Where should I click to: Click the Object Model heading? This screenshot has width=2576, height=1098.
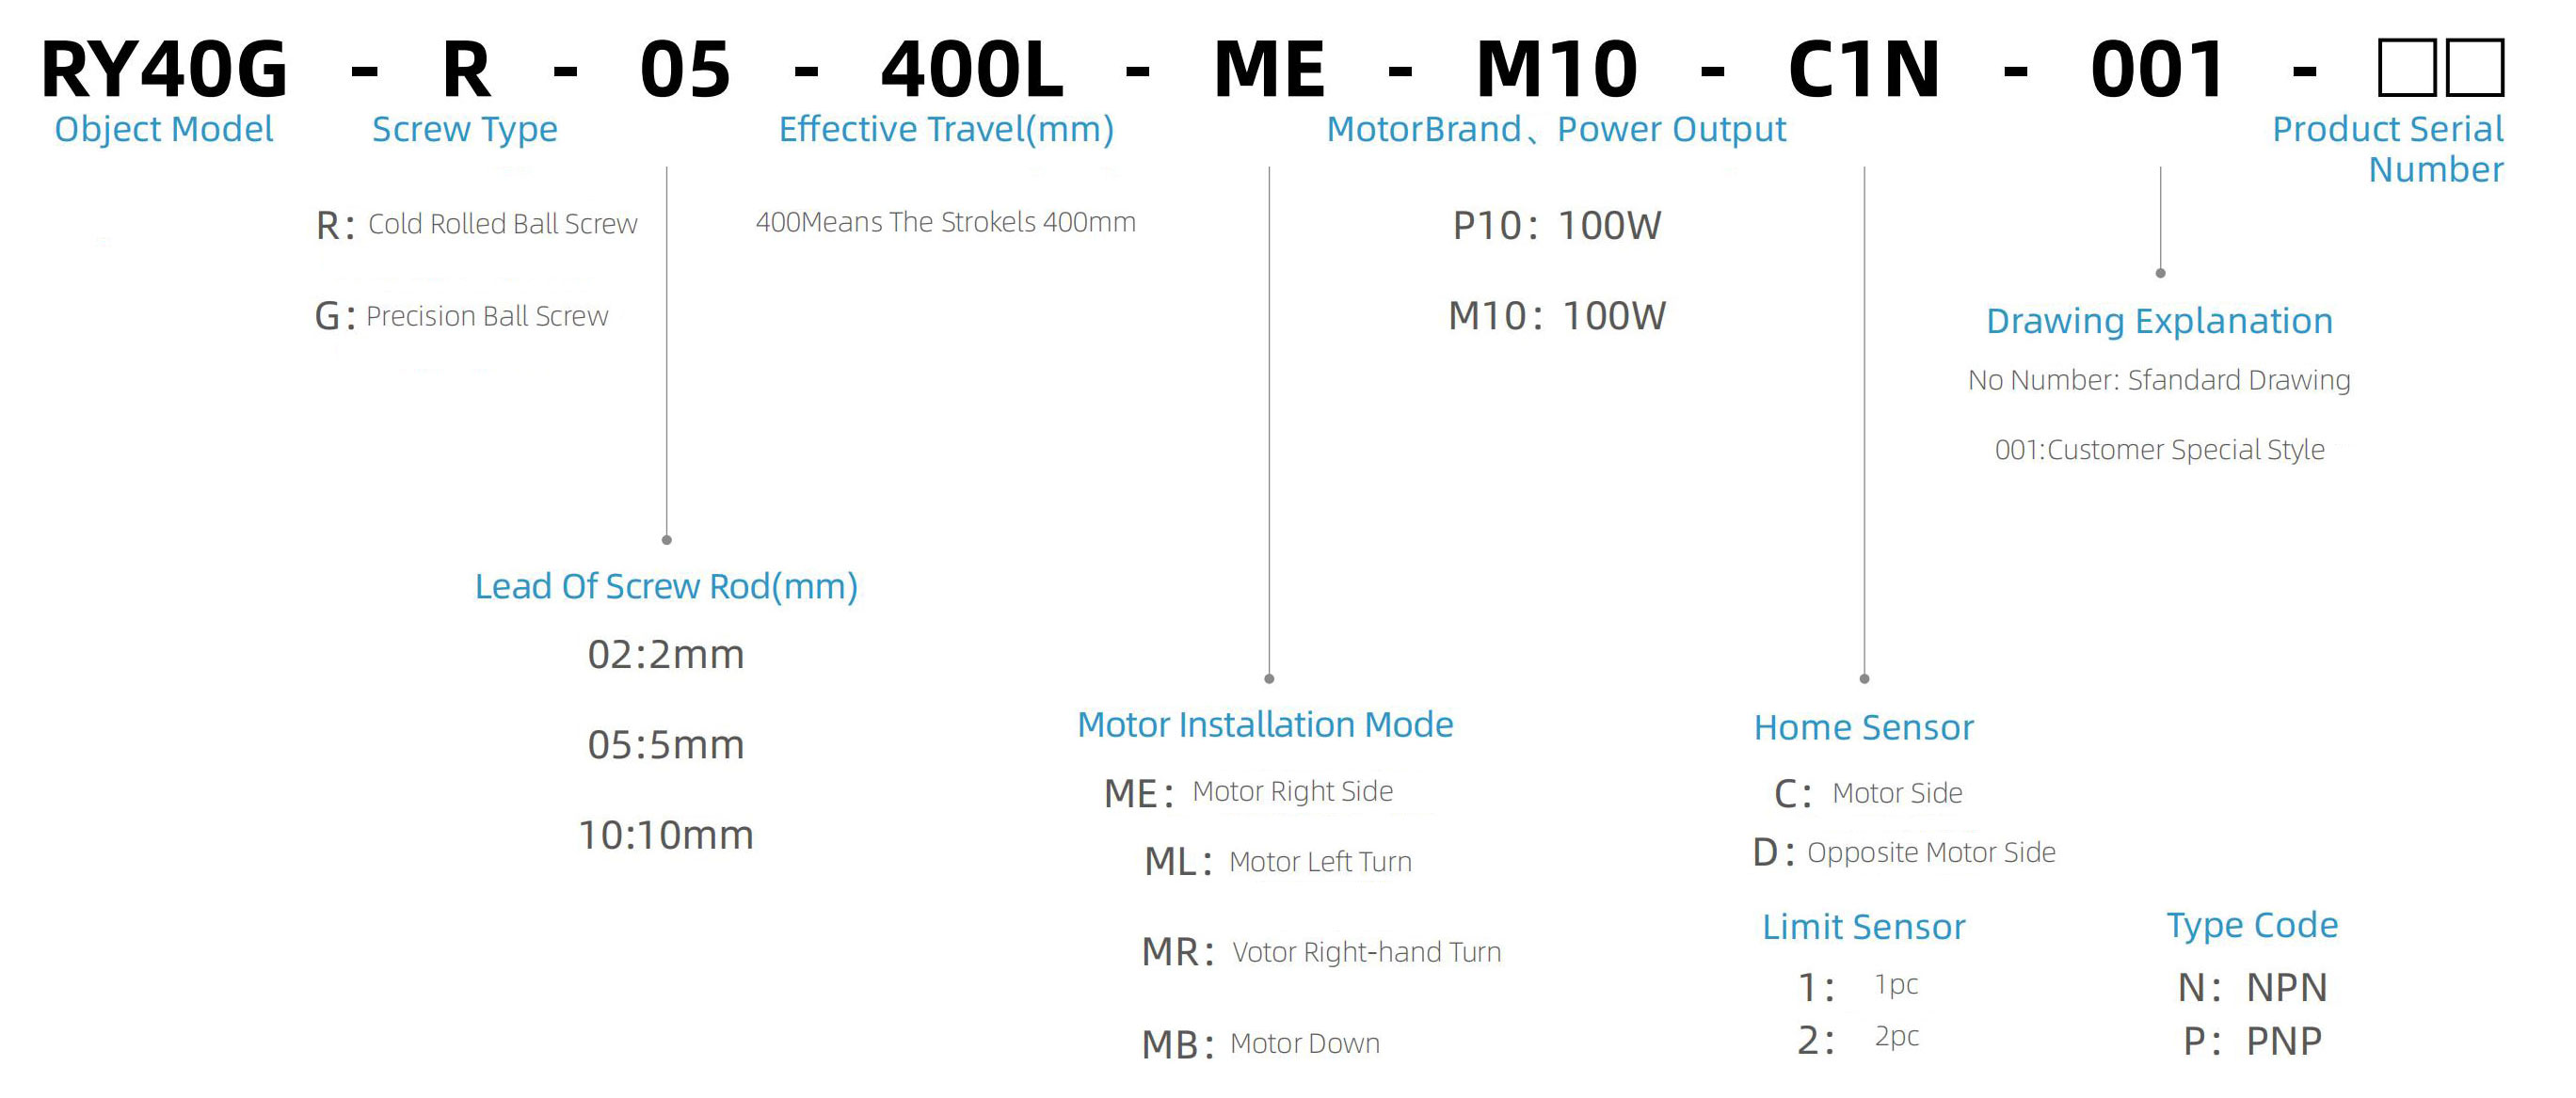[164, 129]
